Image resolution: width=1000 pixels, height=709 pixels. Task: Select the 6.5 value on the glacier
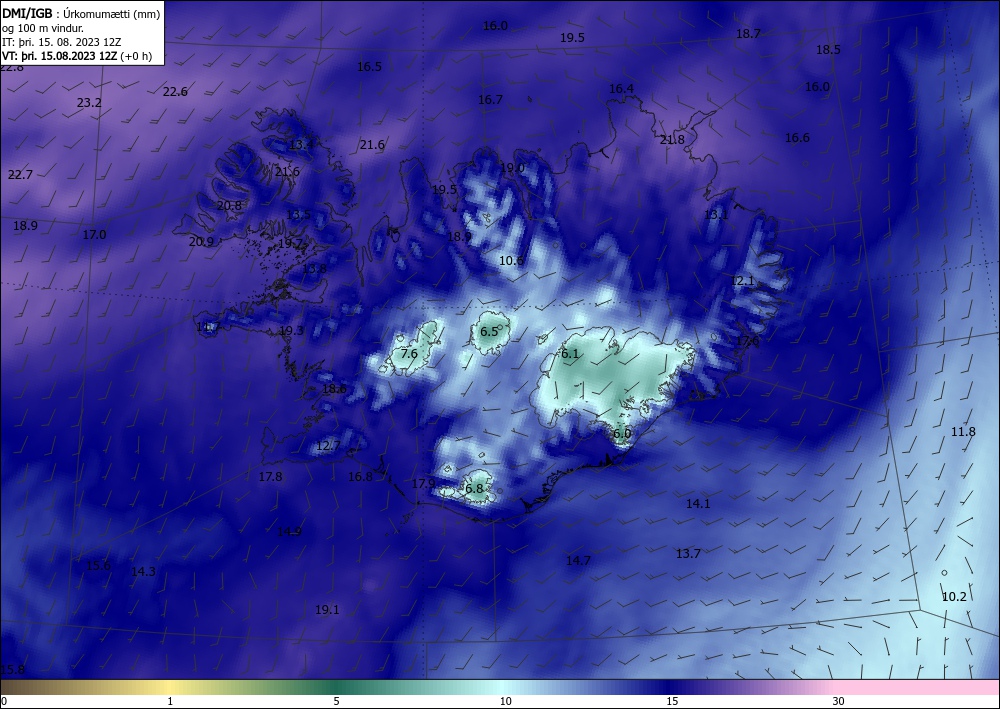(489, 332)
